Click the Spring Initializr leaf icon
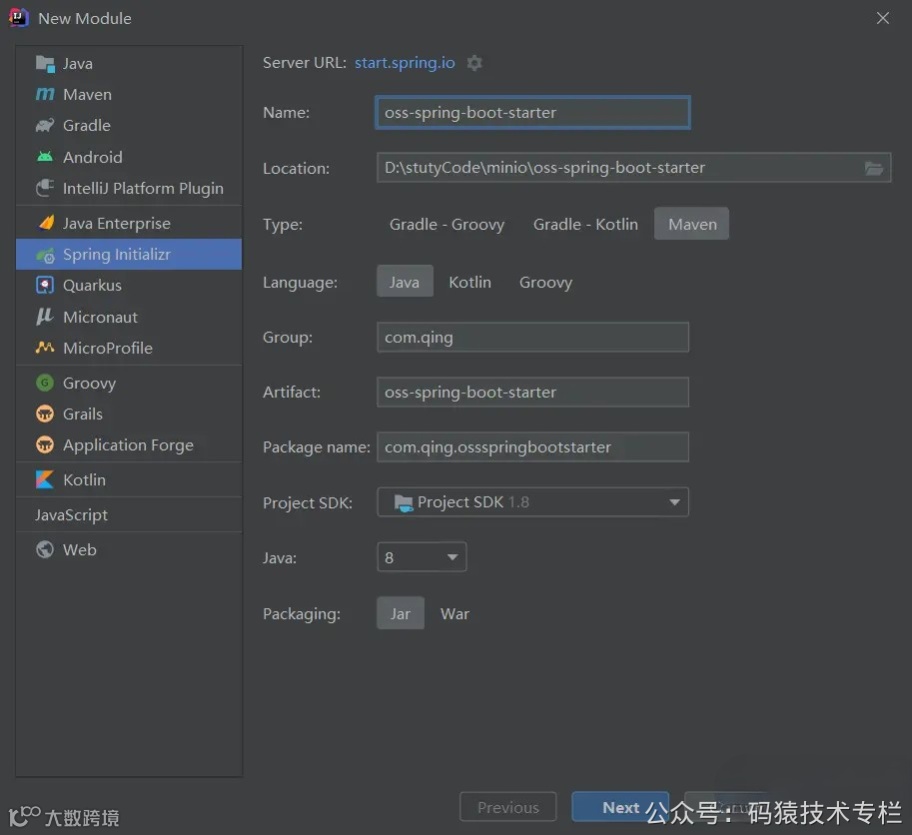This screenshot has height=835, width=912. (x=45, y=255)
